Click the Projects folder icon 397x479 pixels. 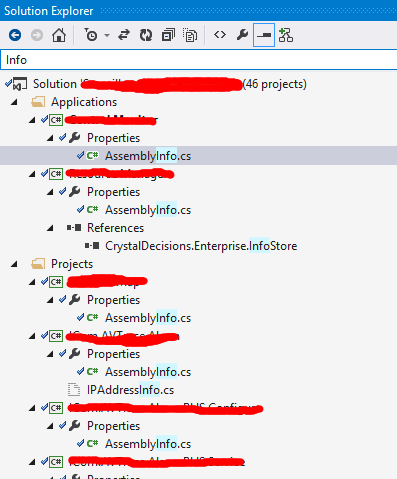click(x=38, y=264)
